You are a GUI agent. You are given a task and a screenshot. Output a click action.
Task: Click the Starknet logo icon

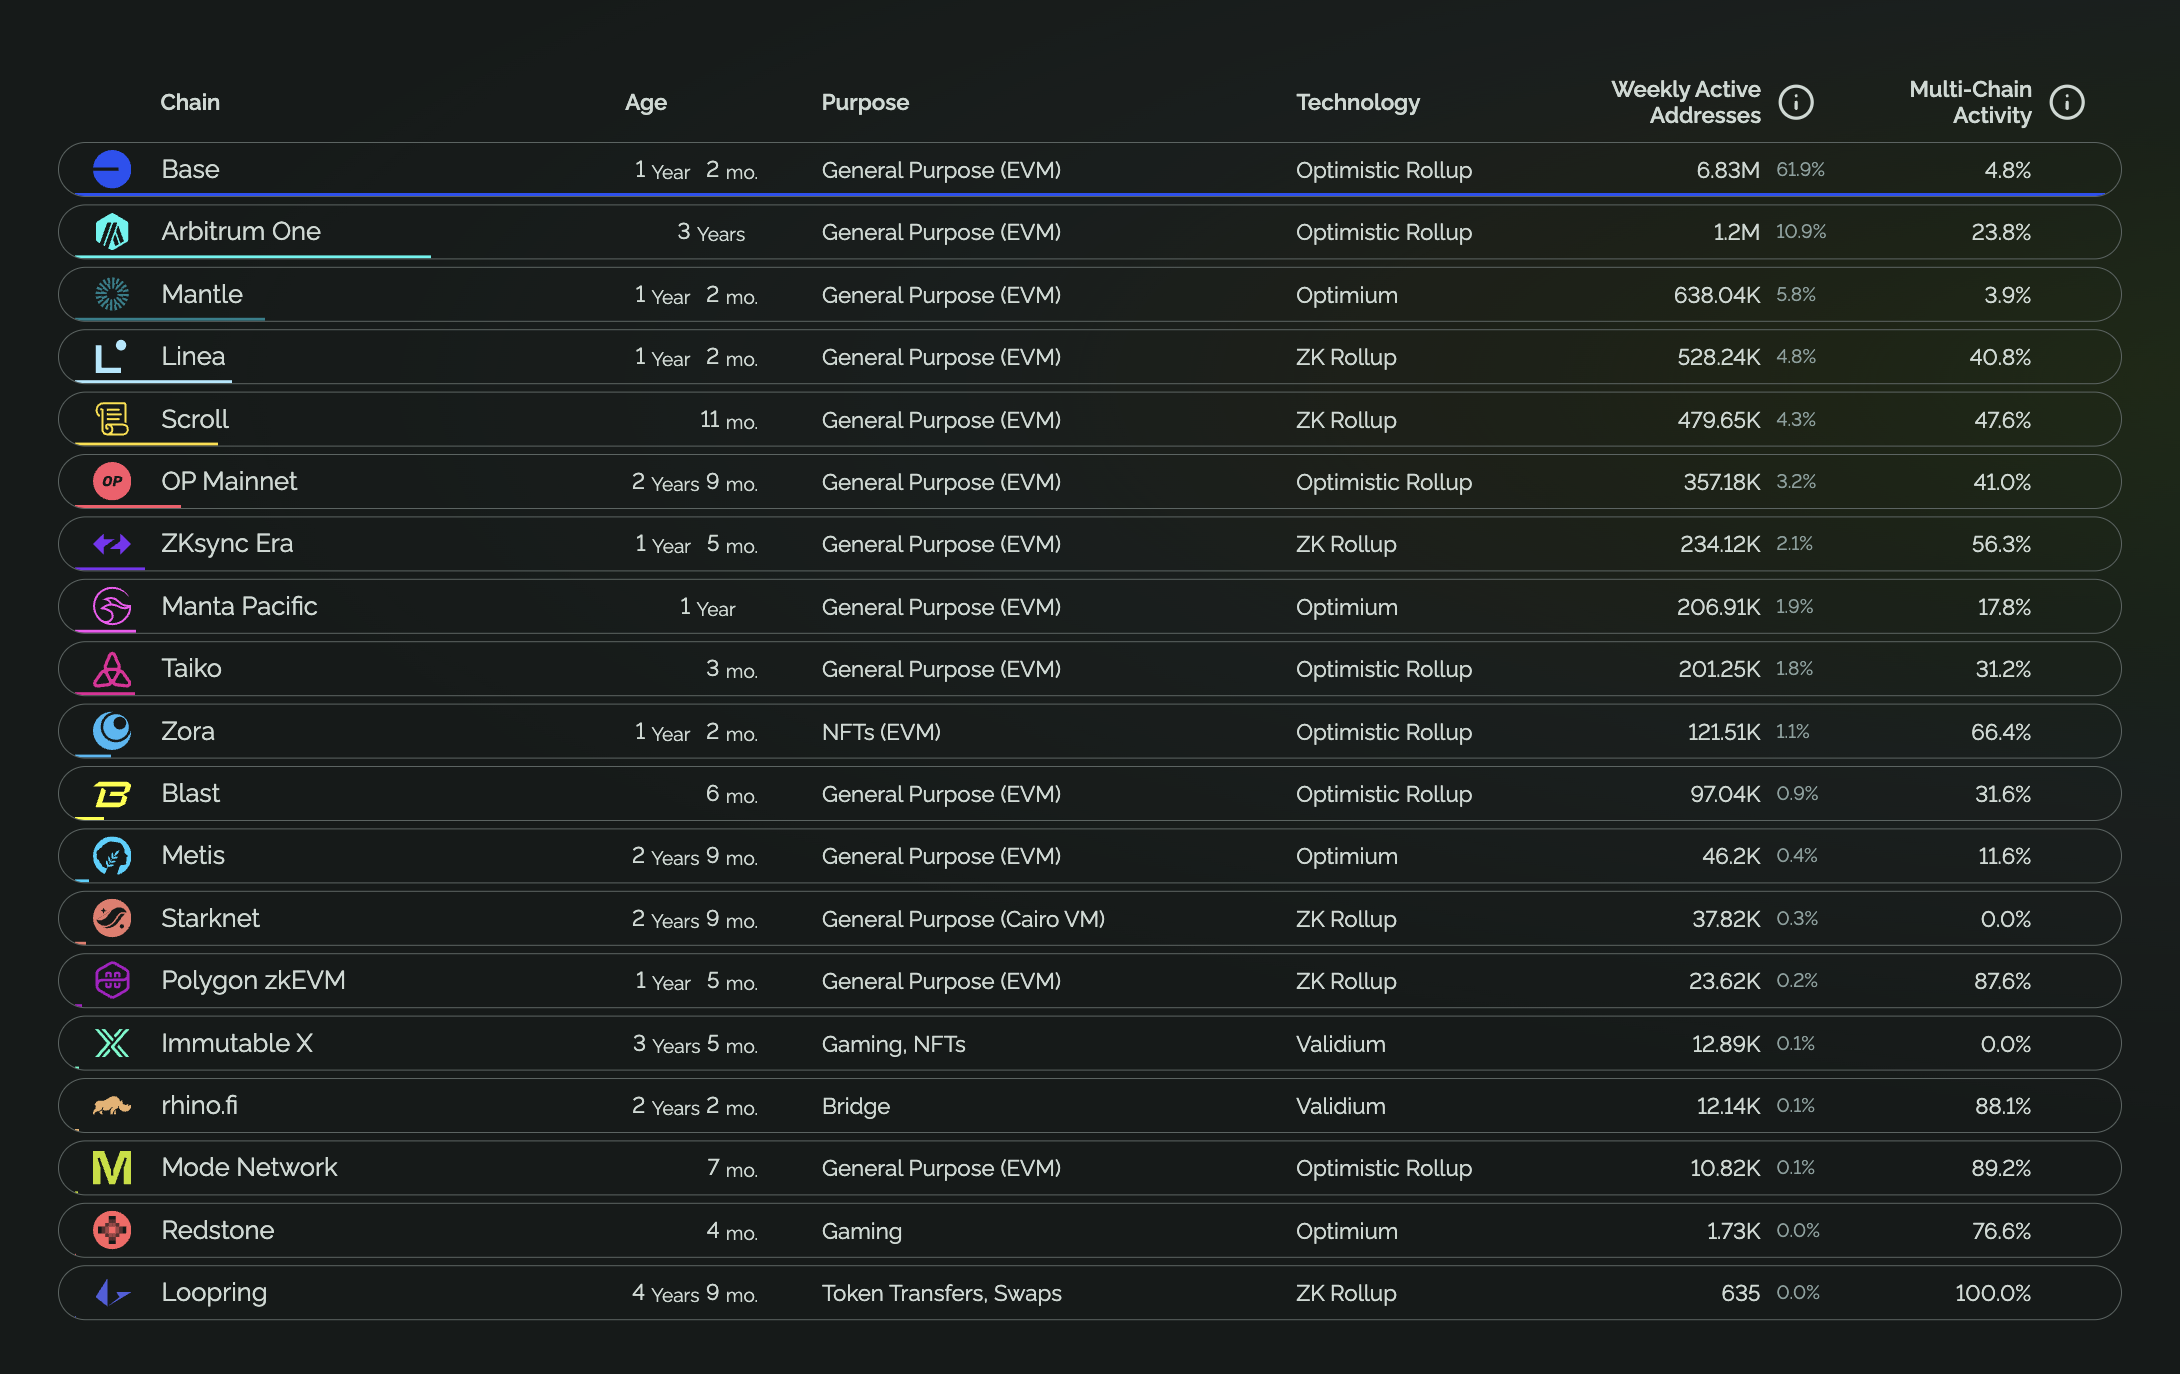pos(112,918)
